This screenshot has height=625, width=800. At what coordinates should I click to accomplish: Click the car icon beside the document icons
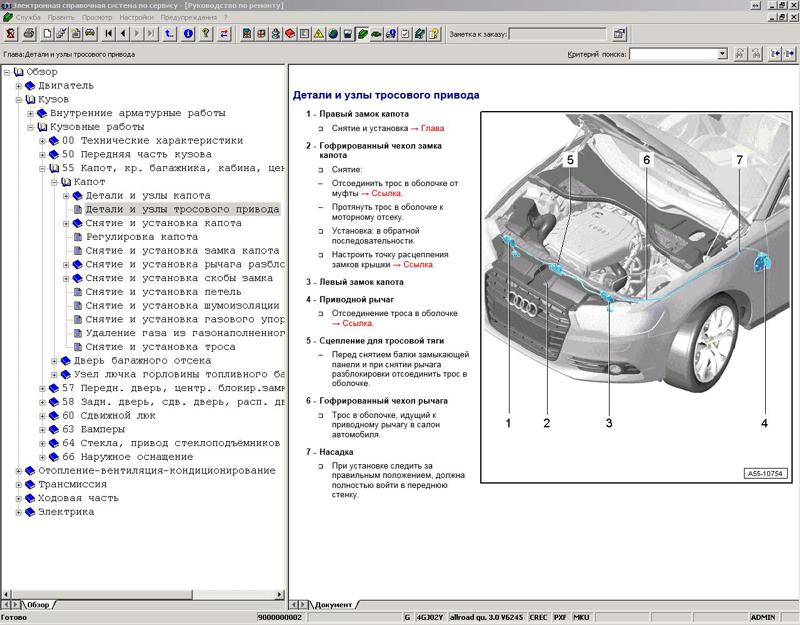tap(90, 34)
